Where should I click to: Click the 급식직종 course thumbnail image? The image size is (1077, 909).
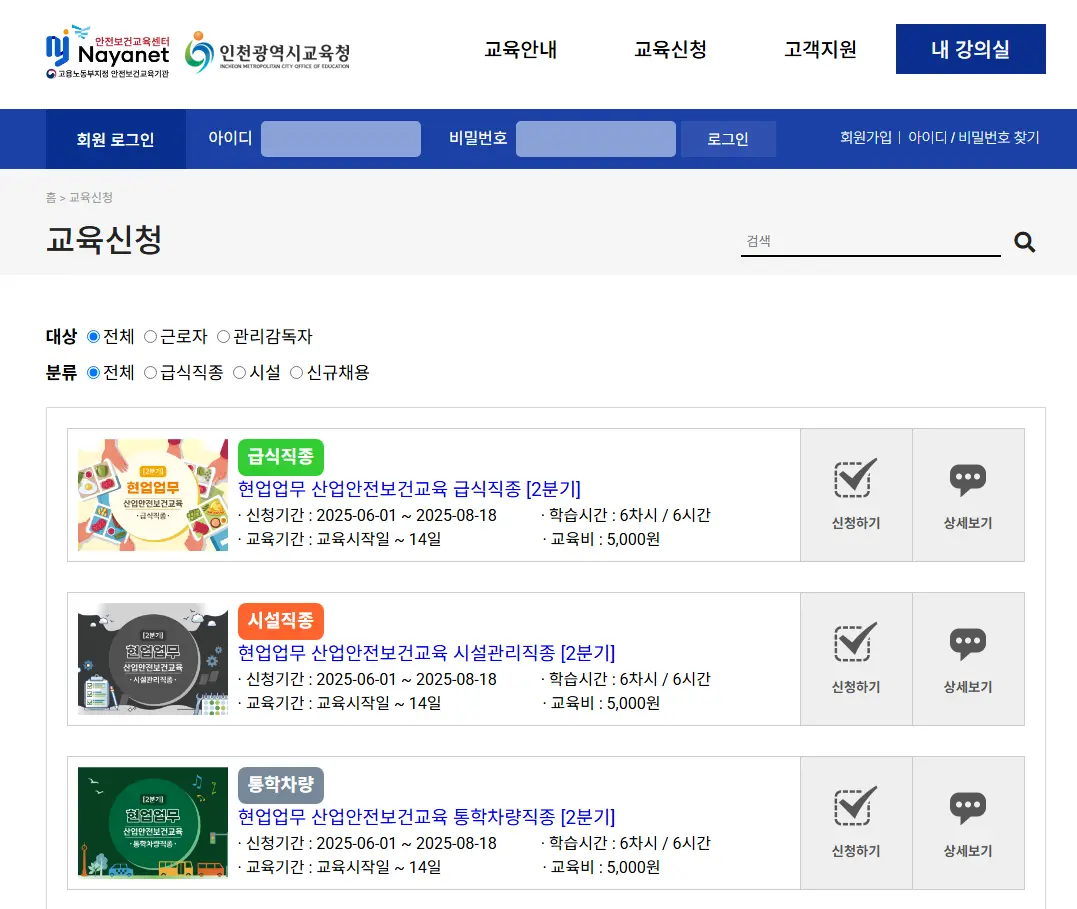coord(151,494)
